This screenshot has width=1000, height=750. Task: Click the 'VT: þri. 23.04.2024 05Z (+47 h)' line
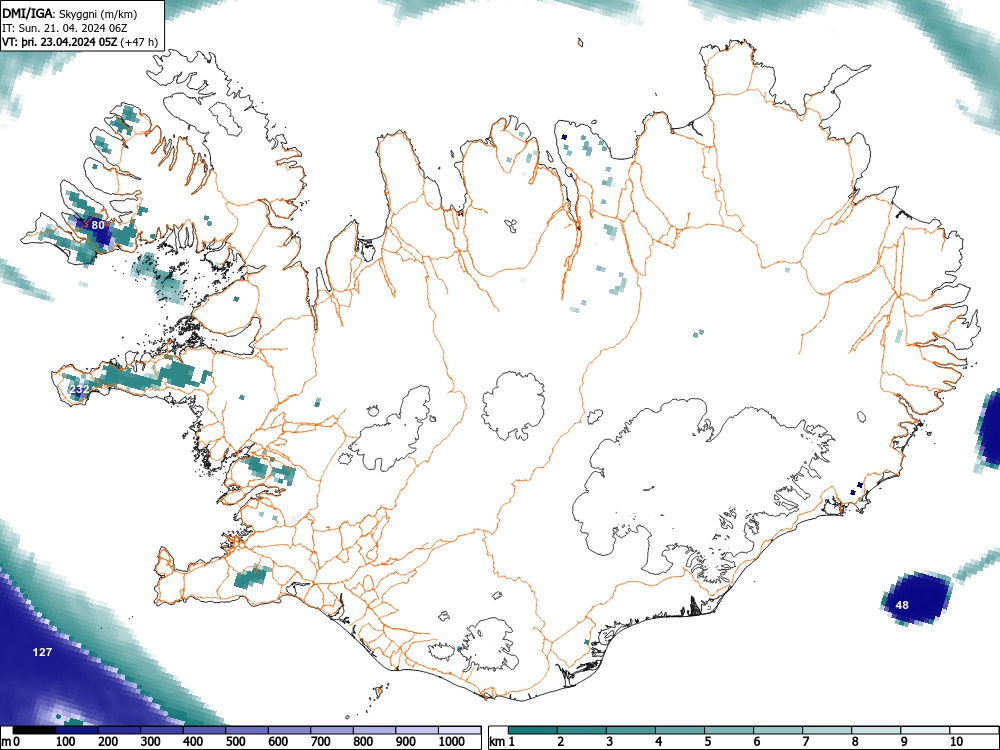point(80,42)
